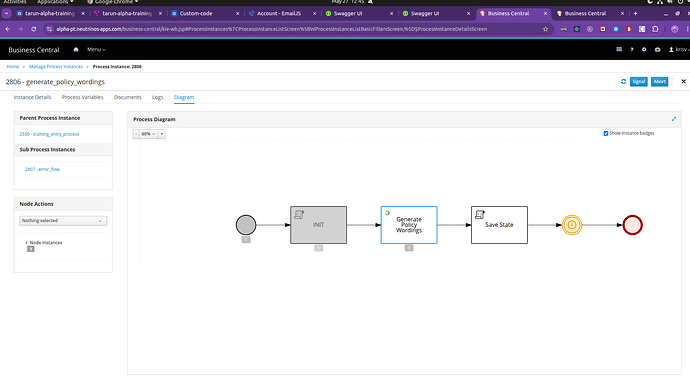This screenshot has height=388, width=690.
Task: Click instance badge under INIT node
Action: (319, 248)
